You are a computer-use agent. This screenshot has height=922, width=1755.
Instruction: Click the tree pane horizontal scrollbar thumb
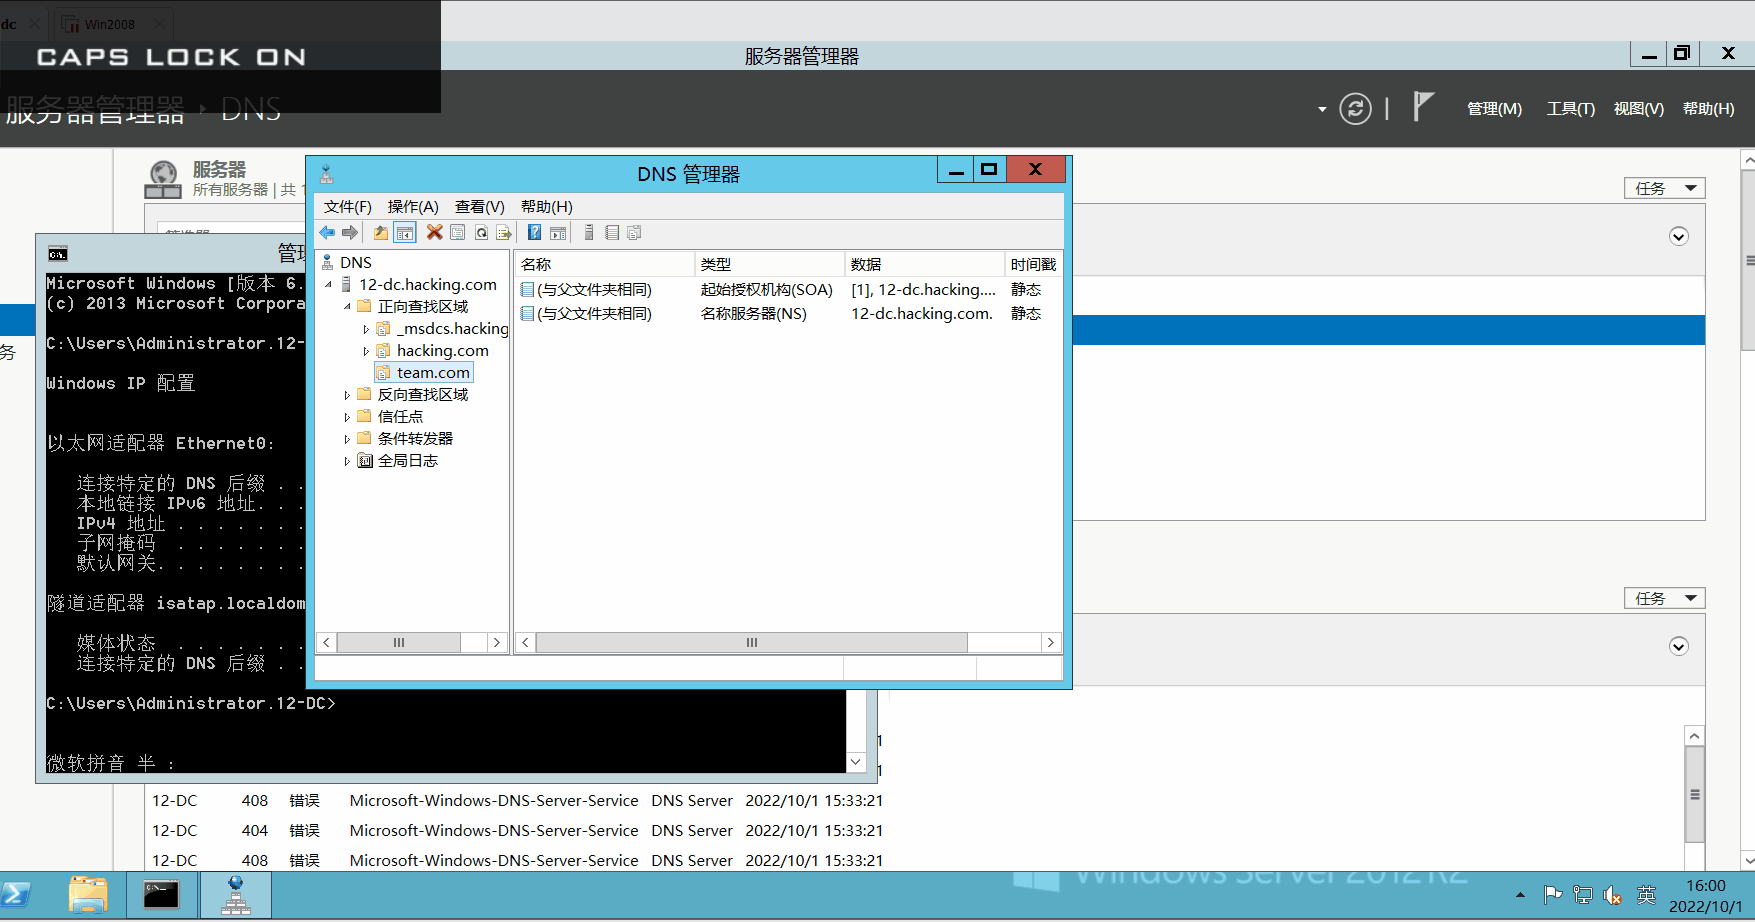tap(399, 643)
